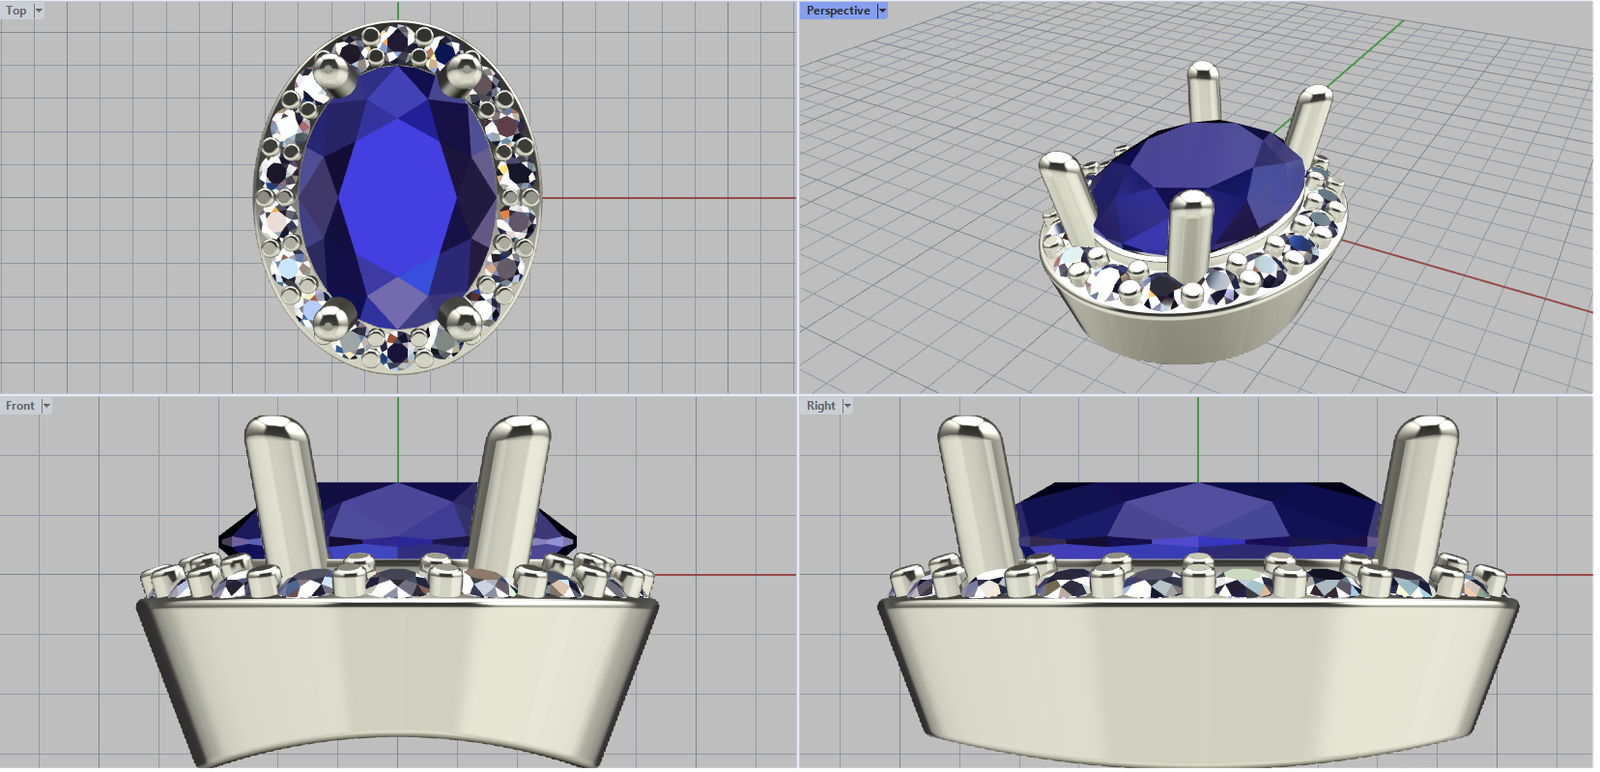Screen dimensions: 1600x772
Task: Select the blue sapphire in Top viewport
Action: tap(398, 195)
